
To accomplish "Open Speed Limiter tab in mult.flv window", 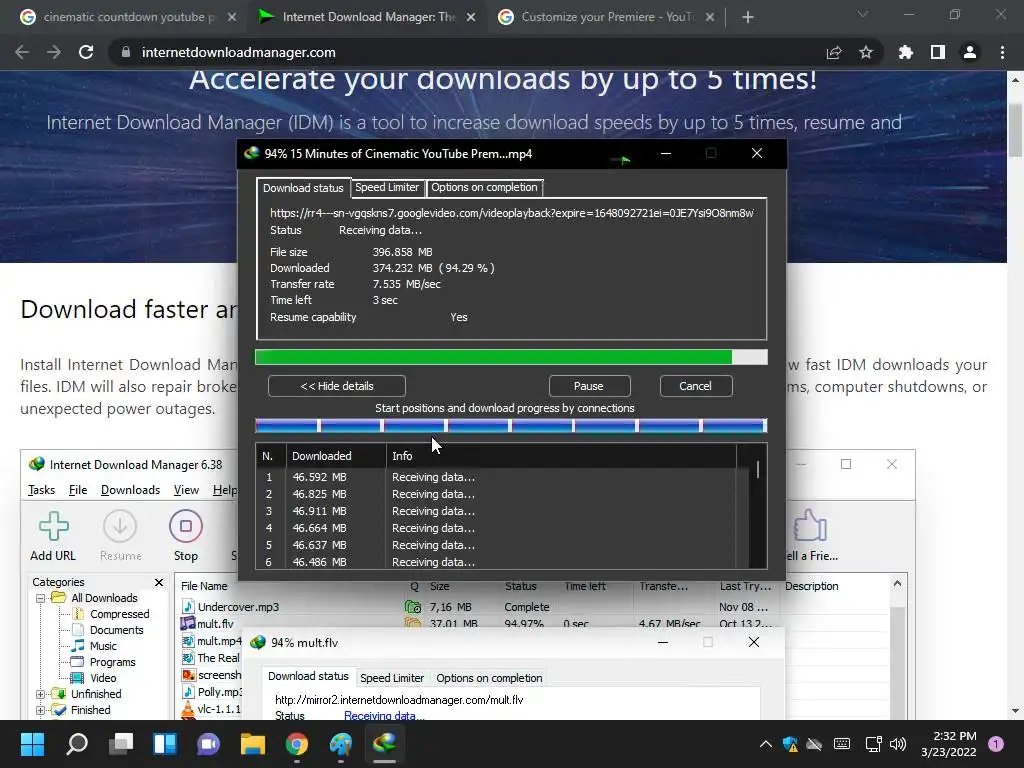I will (392, 678).
